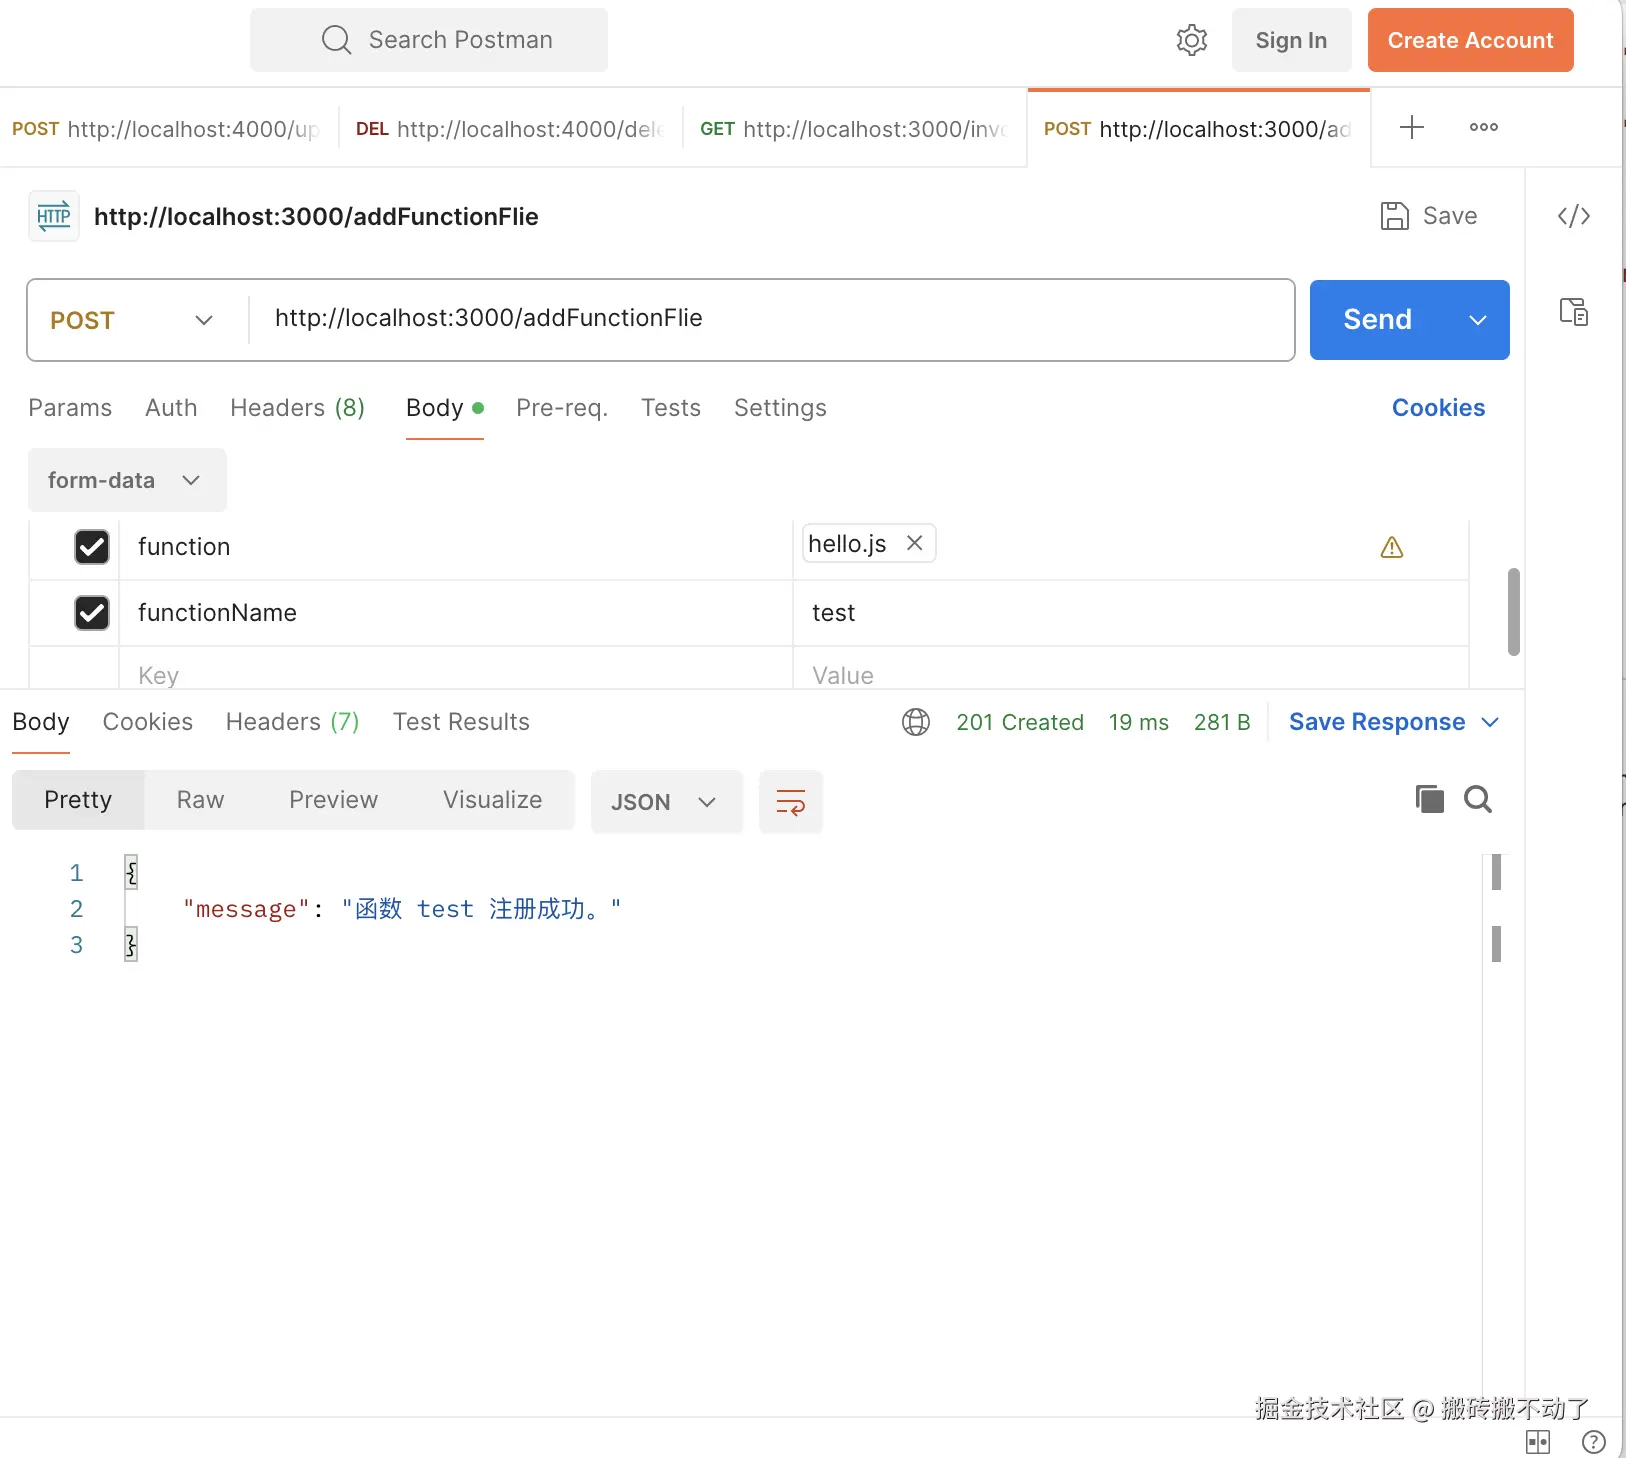
Task: Open the code snippet panel icon
Action: [x=1574, y=216]
